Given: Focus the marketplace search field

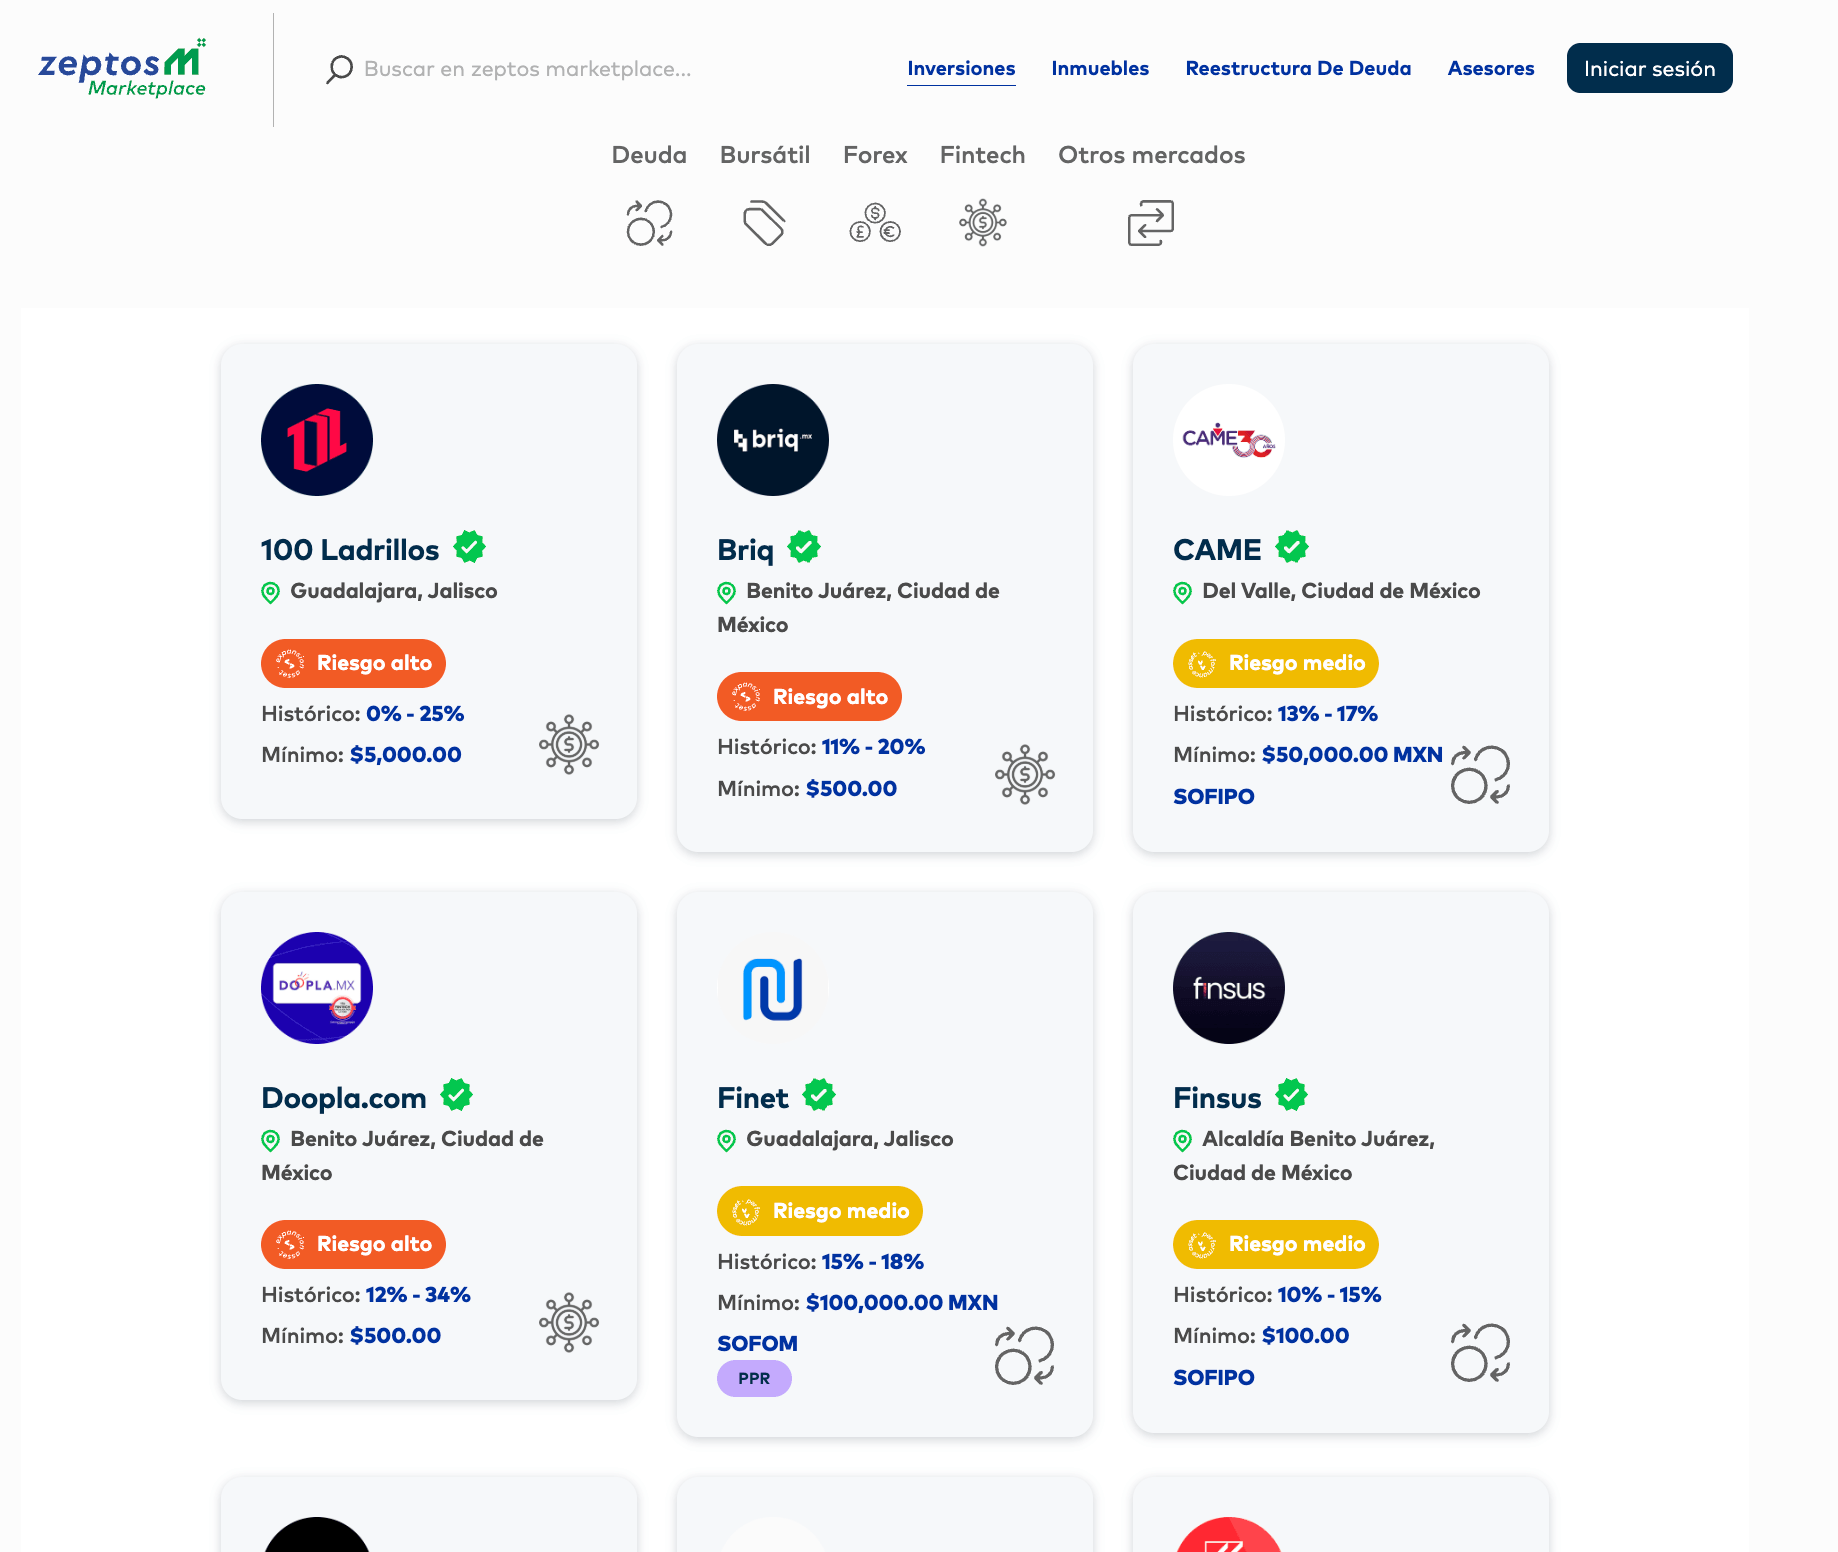Looking at the screenshot, I should pyautogui.click(x=528, y=69).
